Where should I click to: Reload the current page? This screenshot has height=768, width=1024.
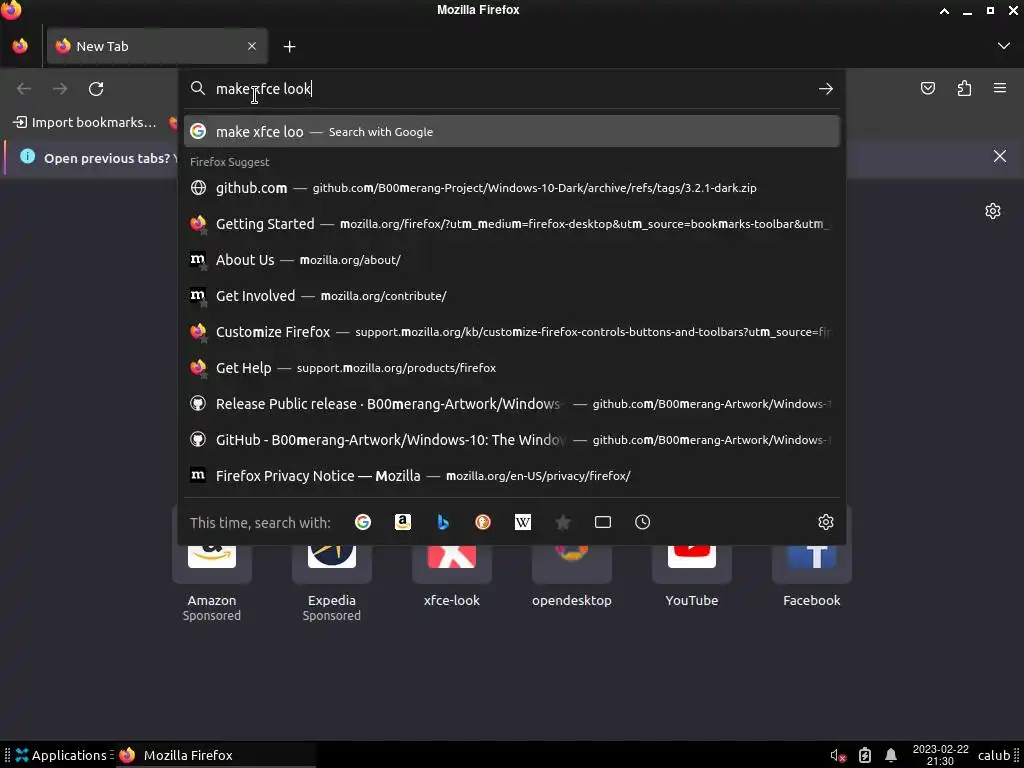[x=96, y=89]
